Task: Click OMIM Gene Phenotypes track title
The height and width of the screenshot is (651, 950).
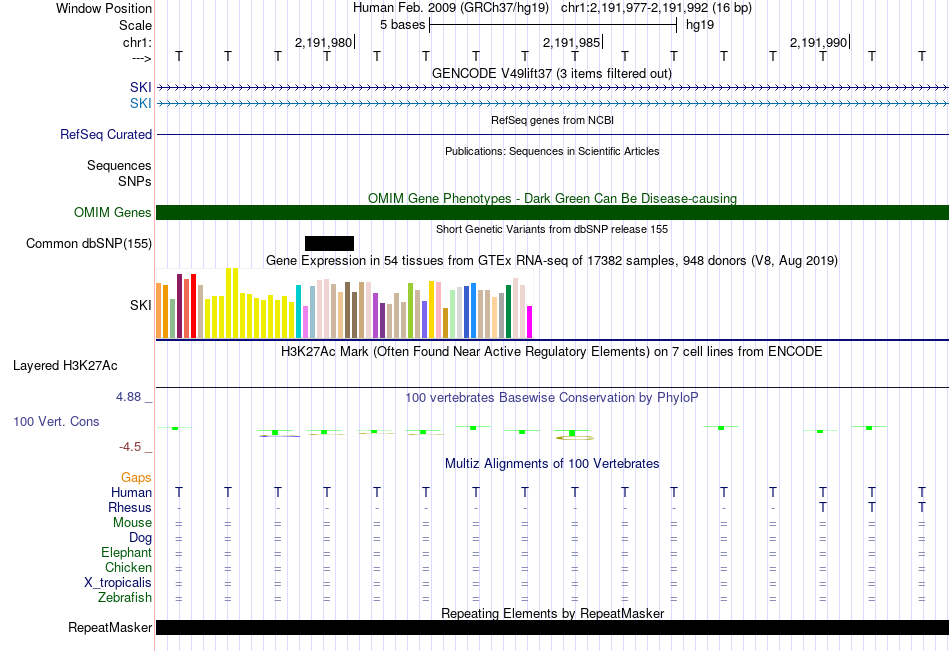Action: tap(552, 198)
